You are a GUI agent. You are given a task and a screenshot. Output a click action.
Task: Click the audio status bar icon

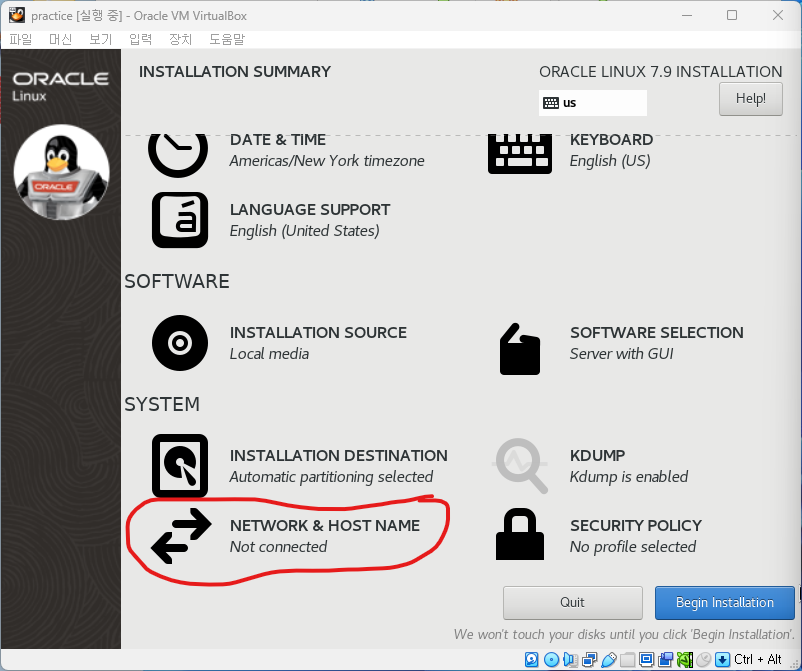tap(570, 659)
